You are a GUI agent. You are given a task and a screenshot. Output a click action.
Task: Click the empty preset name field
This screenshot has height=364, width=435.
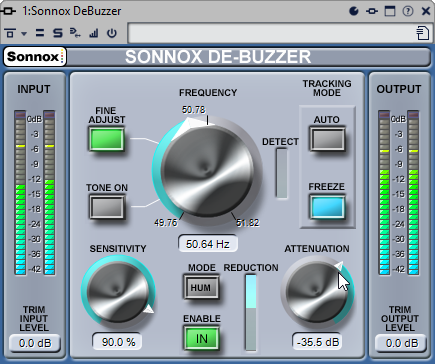click(272, 33)
